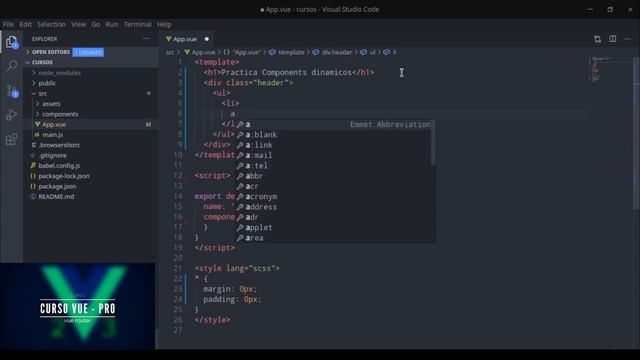Expand the assets folder
Viewport: 640px width, 360px height.
51,104
